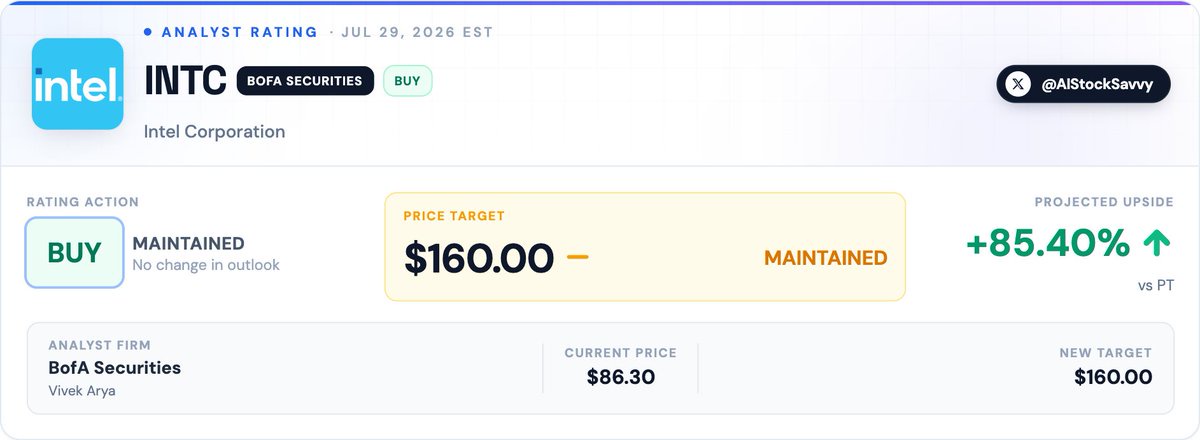Click the Intel Corporation company name
1200x440 pixels.
tap(214, 132)
